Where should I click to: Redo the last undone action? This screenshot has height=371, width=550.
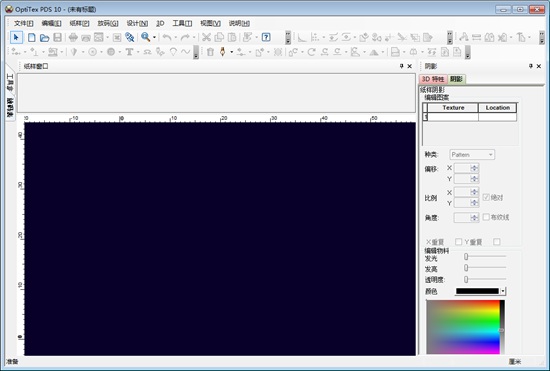click(185, 37)
